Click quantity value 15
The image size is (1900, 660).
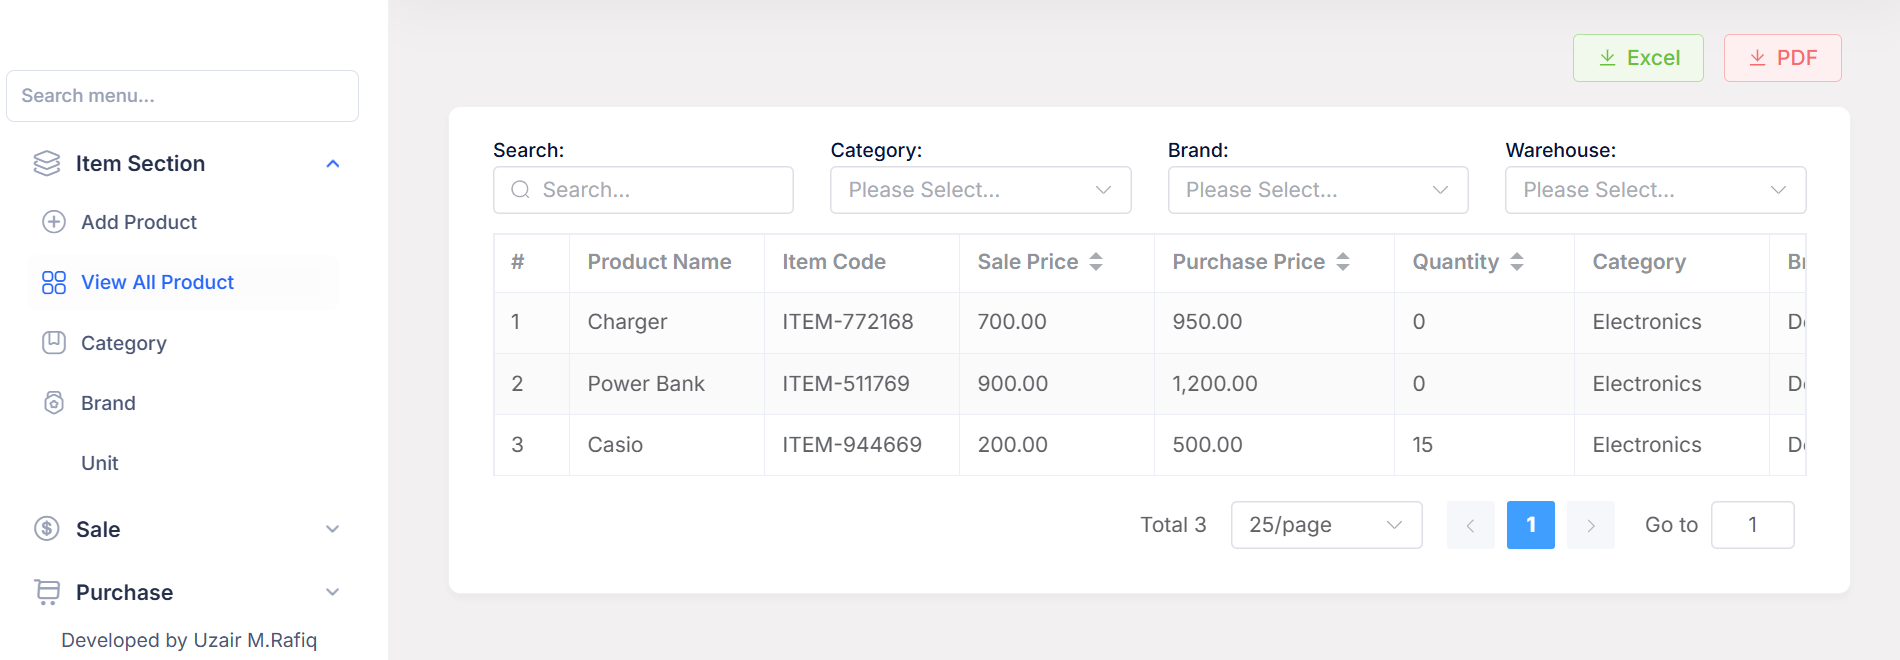[1422, 445]
